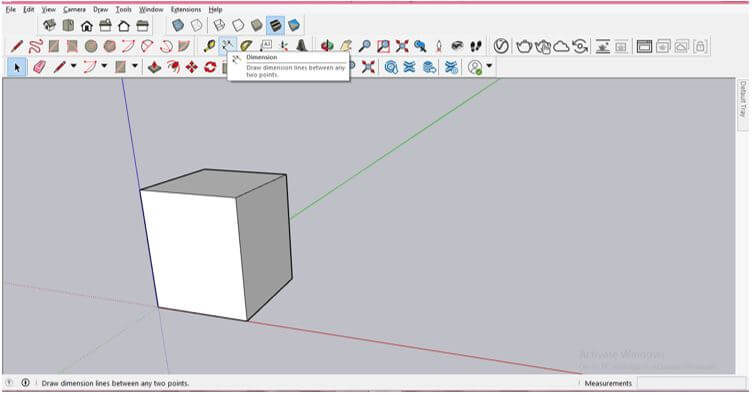This screenshot has height=394, width=753.
Task: Start V-Ray Interactive Render
Action: pos(543,46)
